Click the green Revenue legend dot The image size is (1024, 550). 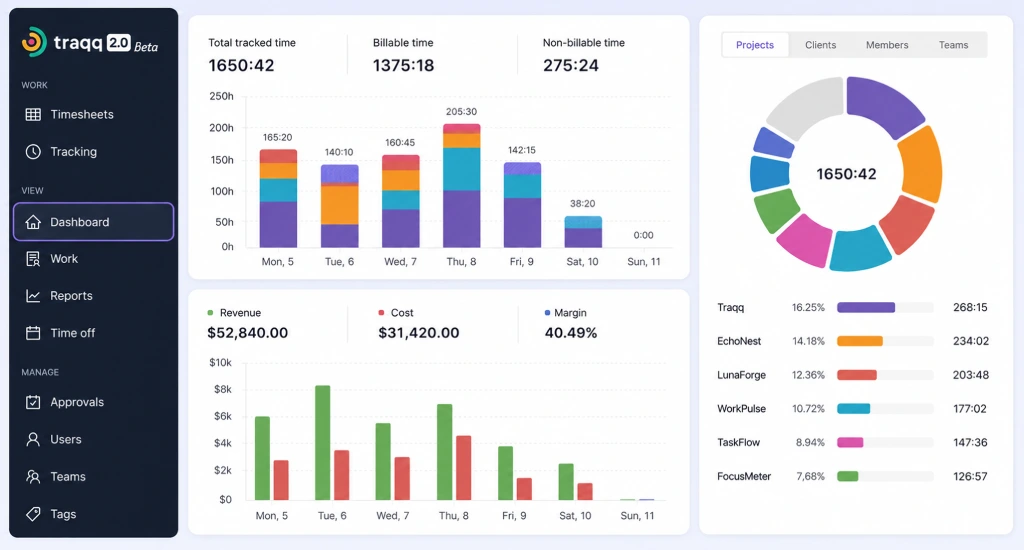[x=210, y=313]
